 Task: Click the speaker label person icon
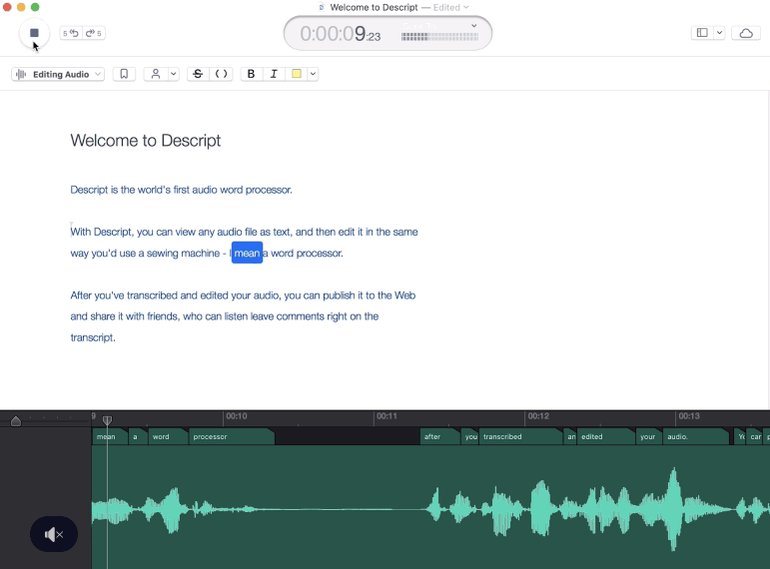(156, 74)
